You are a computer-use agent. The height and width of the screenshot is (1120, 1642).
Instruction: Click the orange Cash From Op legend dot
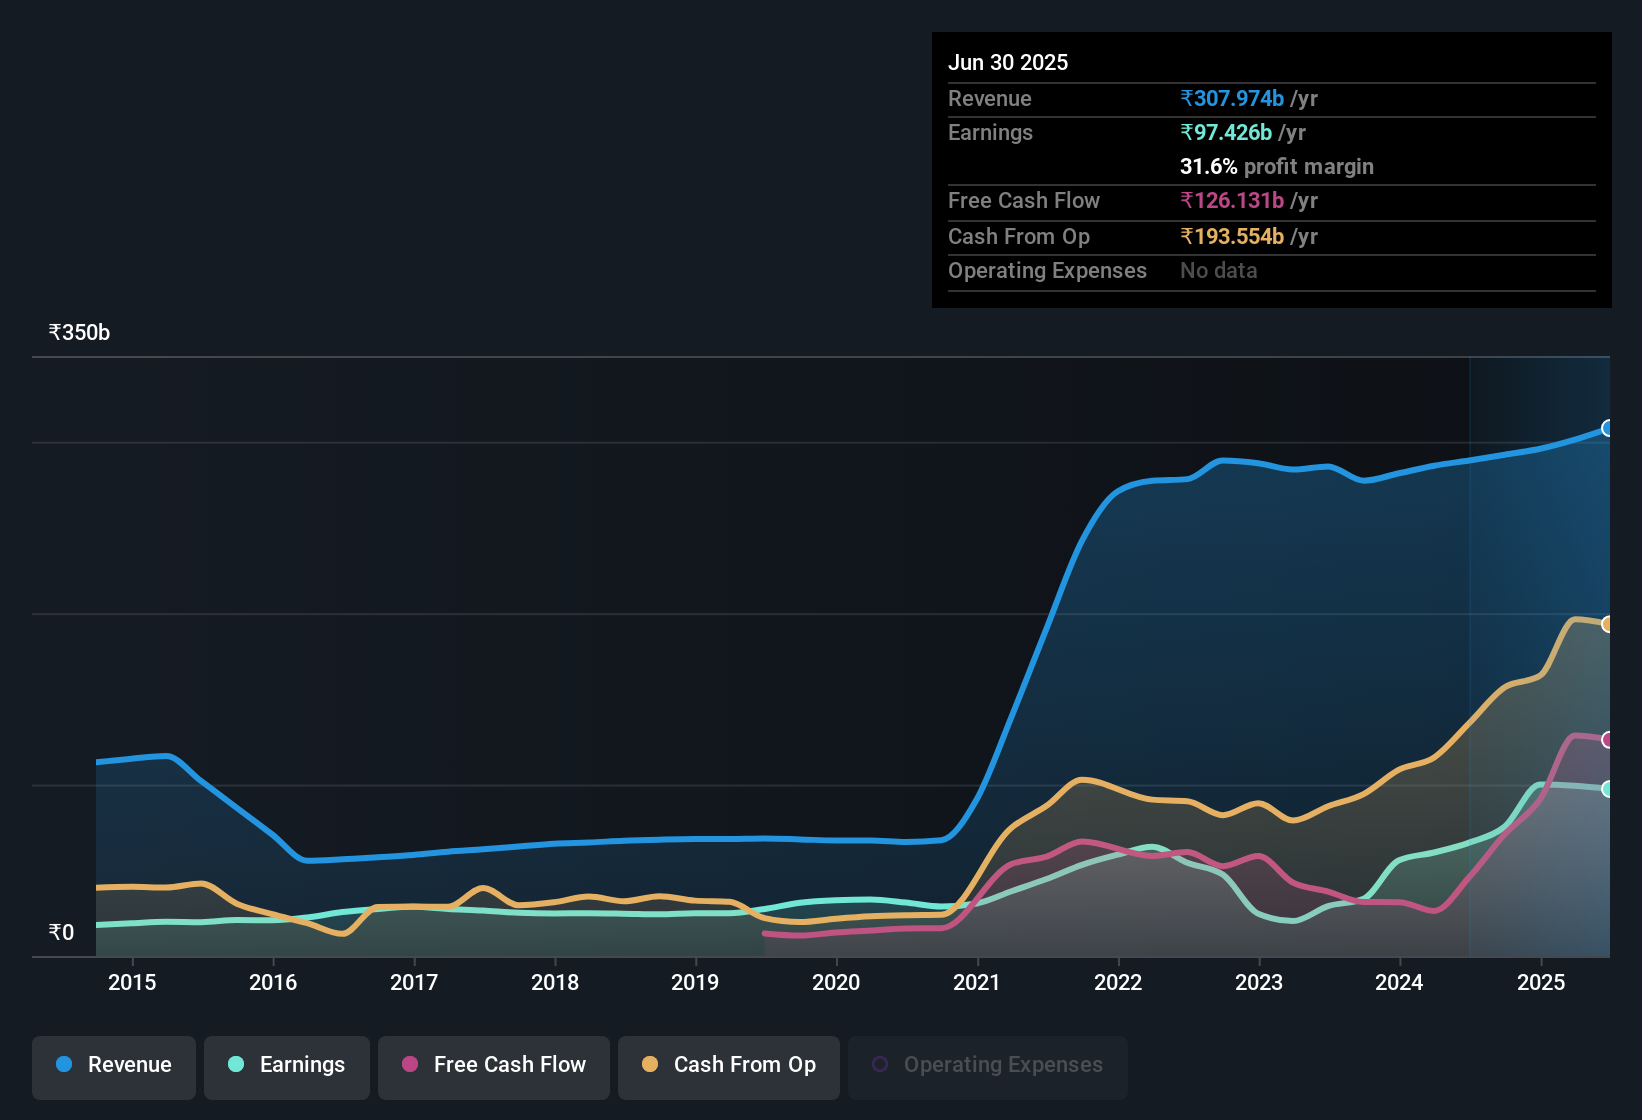pos(651,1065)
